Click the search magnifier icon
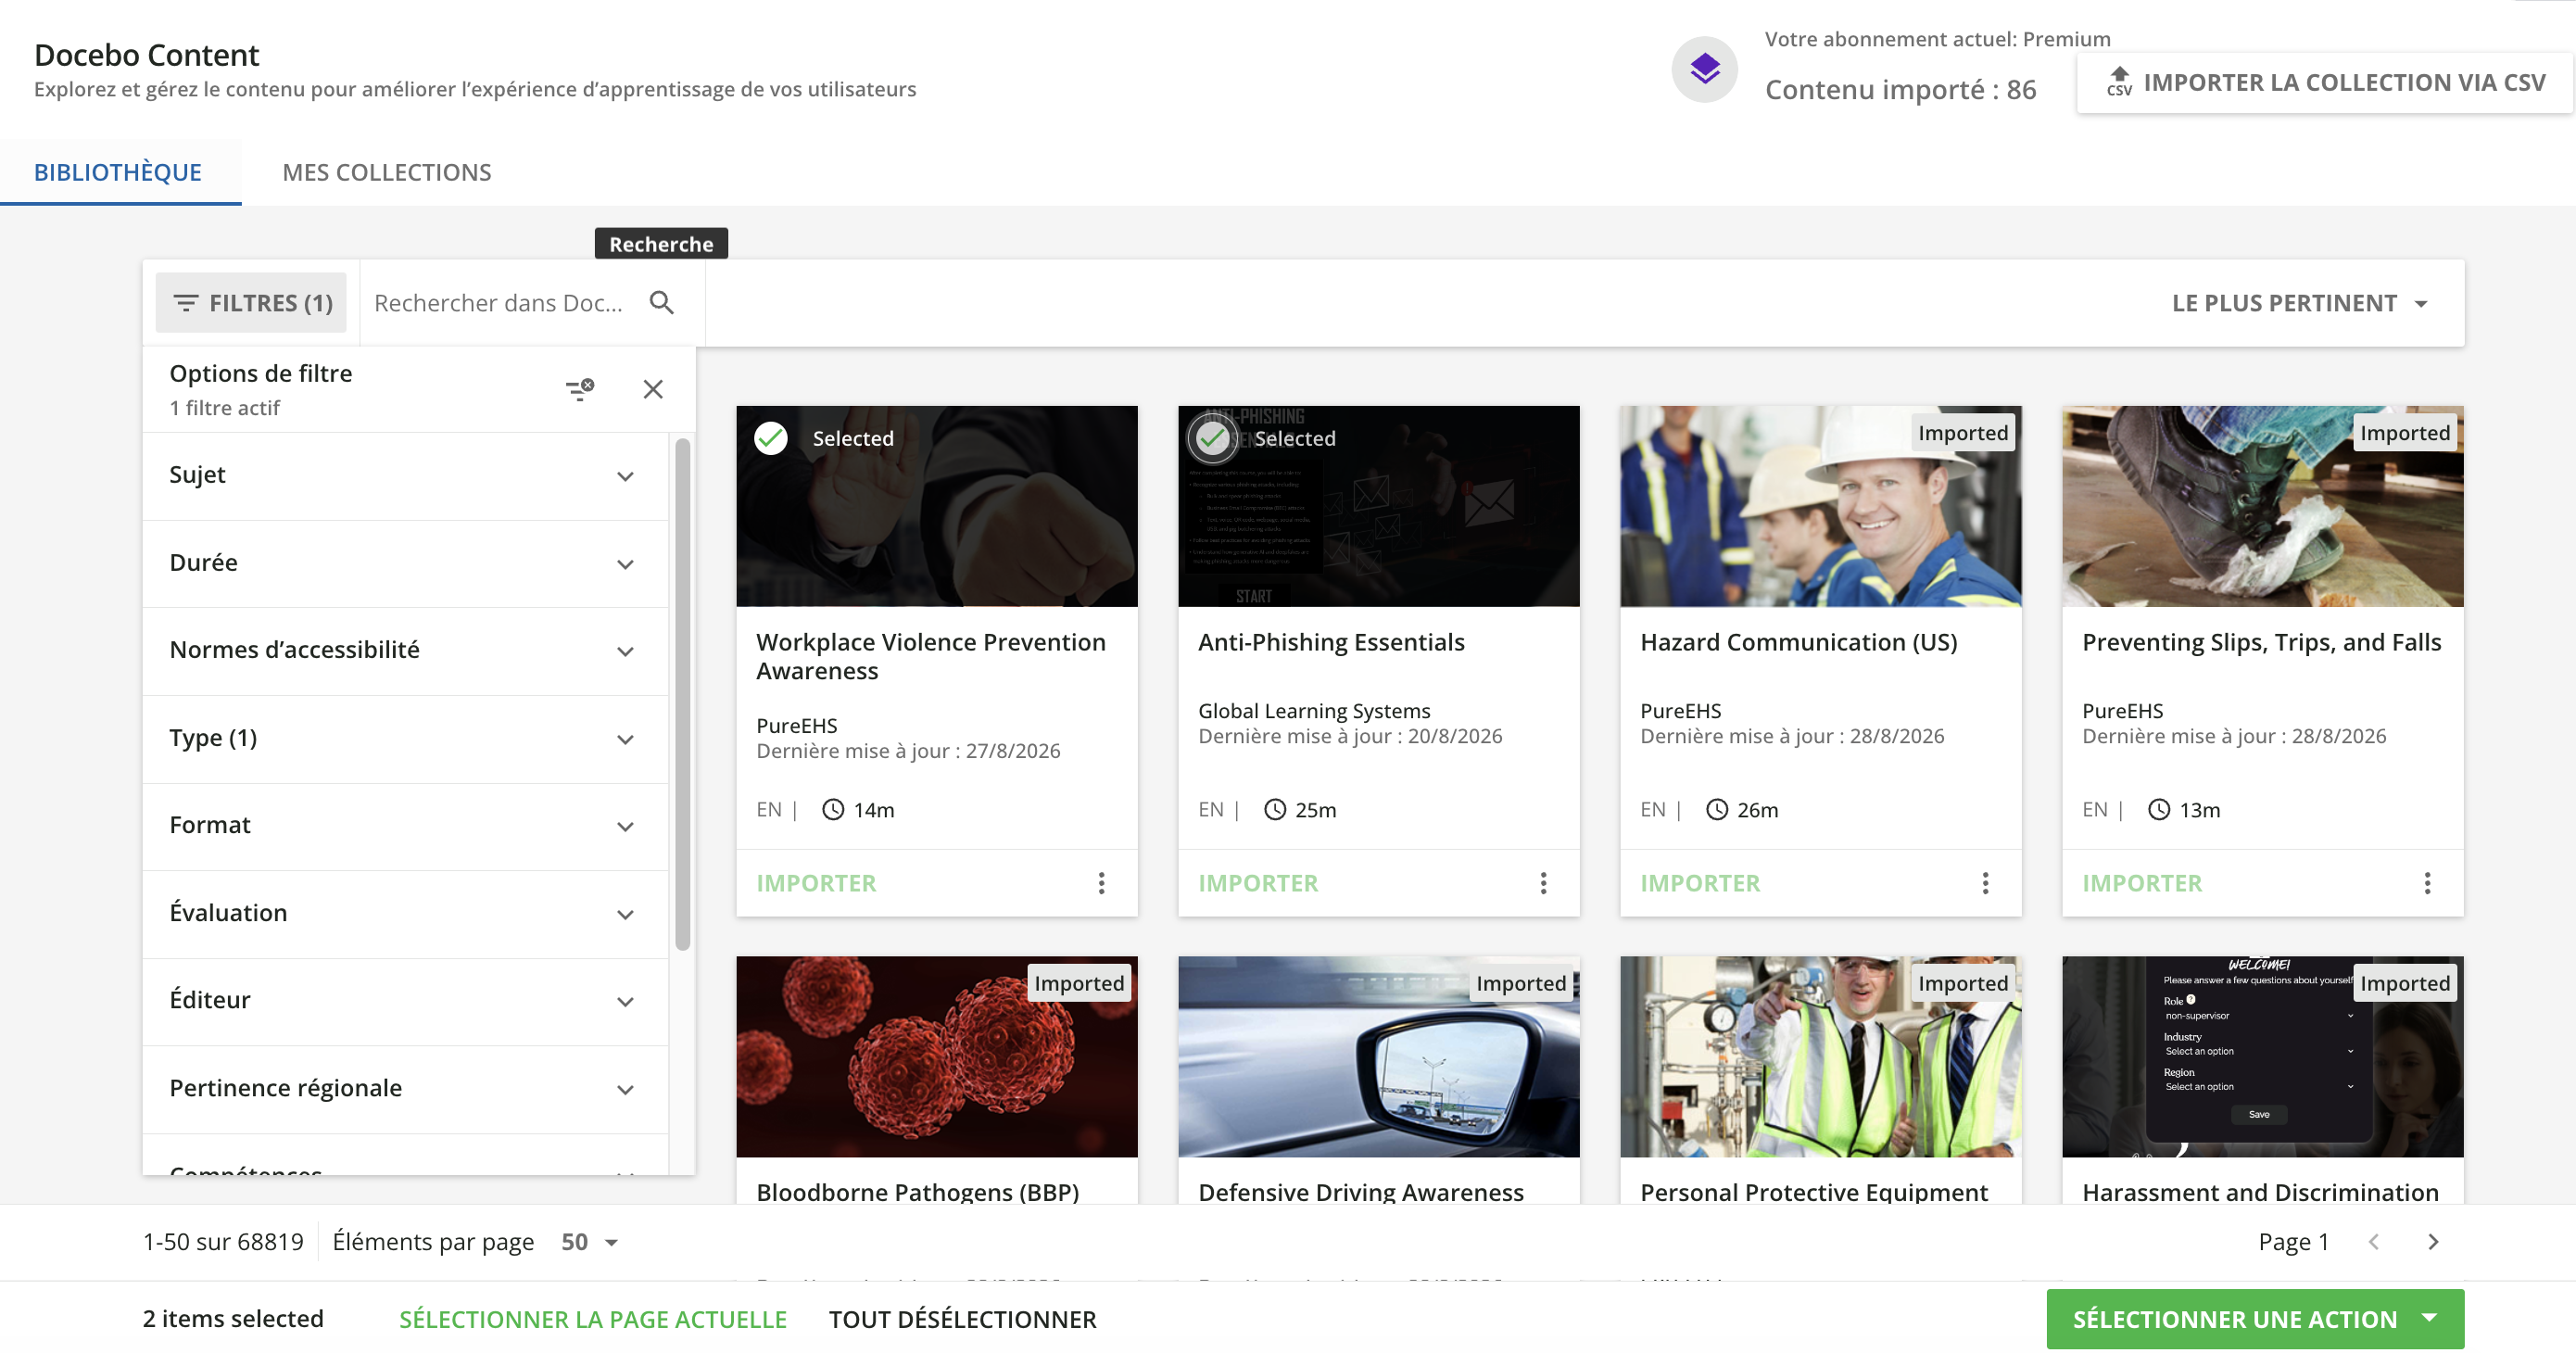 [x=661, y=303]
